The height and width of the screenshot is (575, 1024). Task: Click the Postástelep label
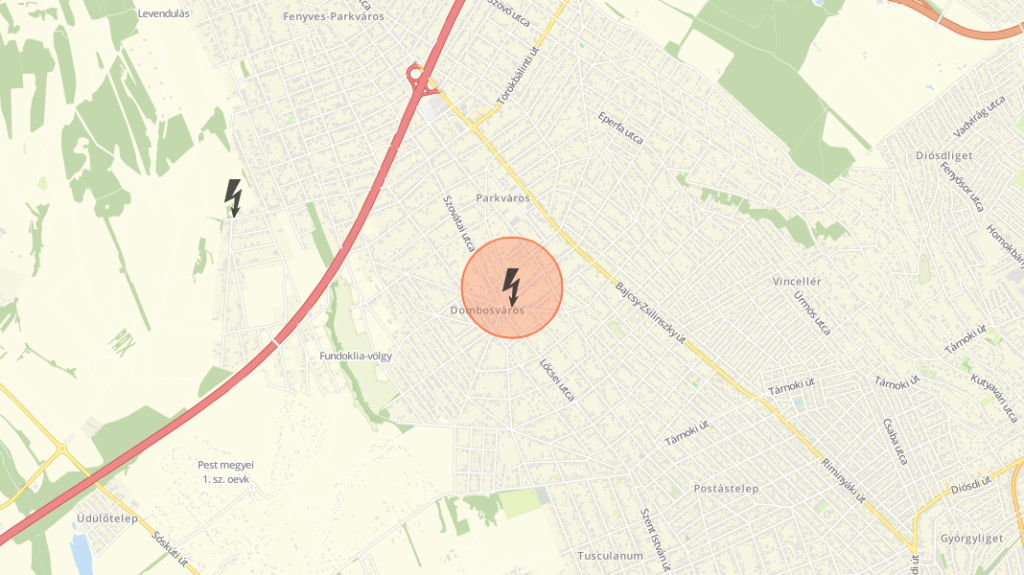pos(726,489)
